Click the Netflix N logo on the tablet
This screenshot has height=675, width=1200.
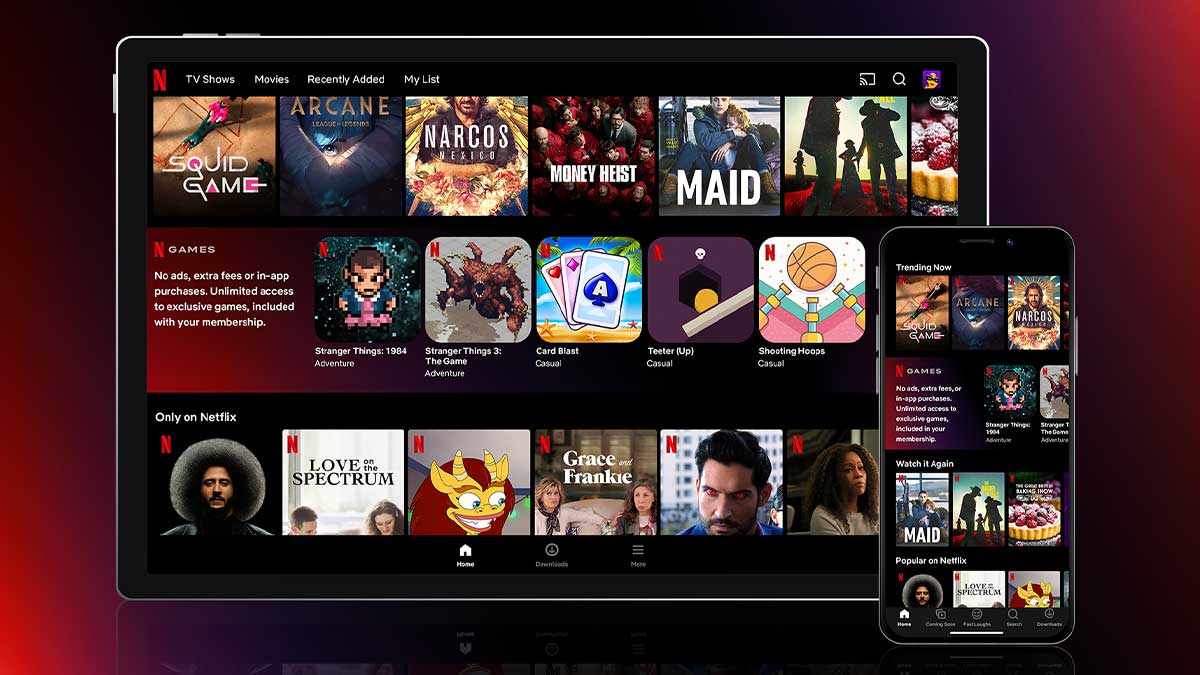click(160, 79)
